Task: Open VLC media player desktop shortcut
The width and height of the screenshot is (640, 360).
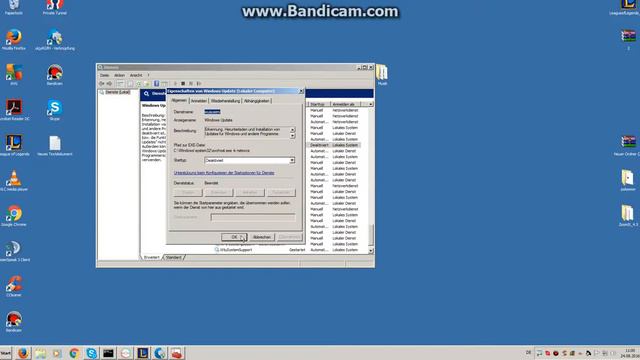Action: (14, 180)
